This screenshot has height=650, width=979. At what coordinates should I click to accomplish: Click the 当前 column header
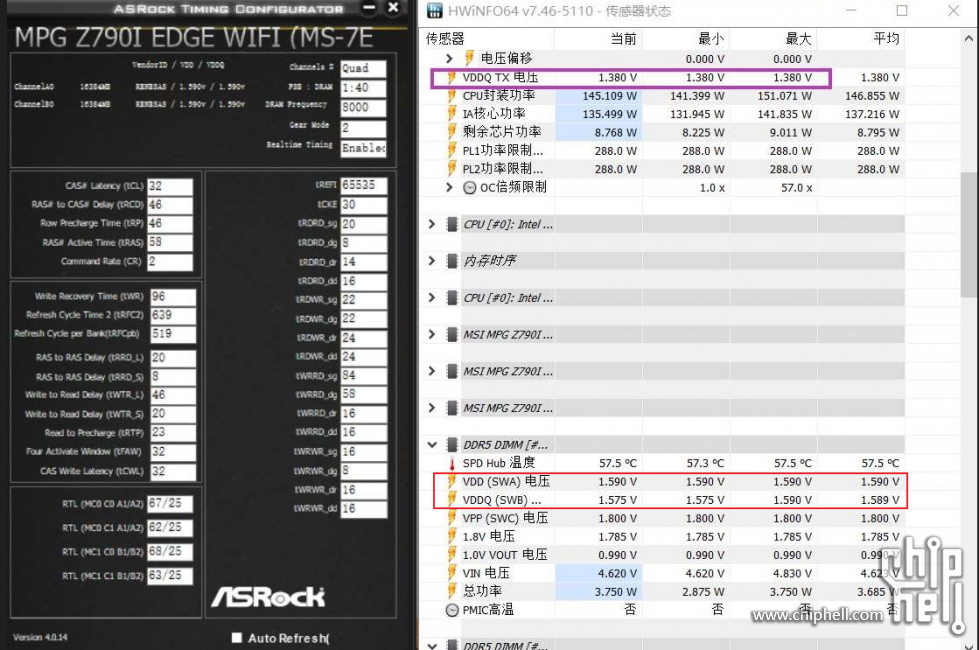click(x=623, y=39)
